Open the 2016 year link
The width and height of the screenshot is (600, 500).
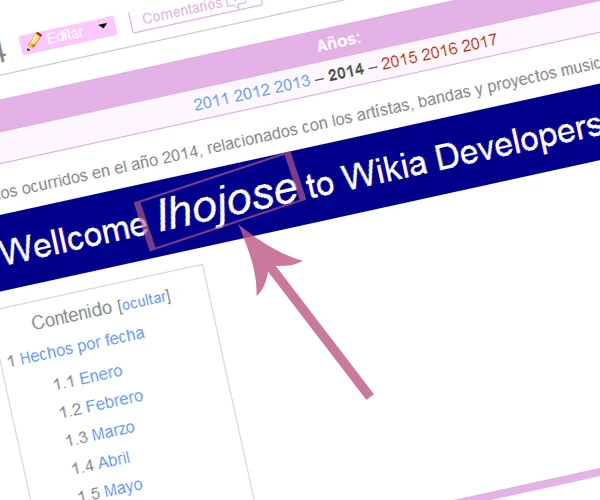(x=439, y=50)
